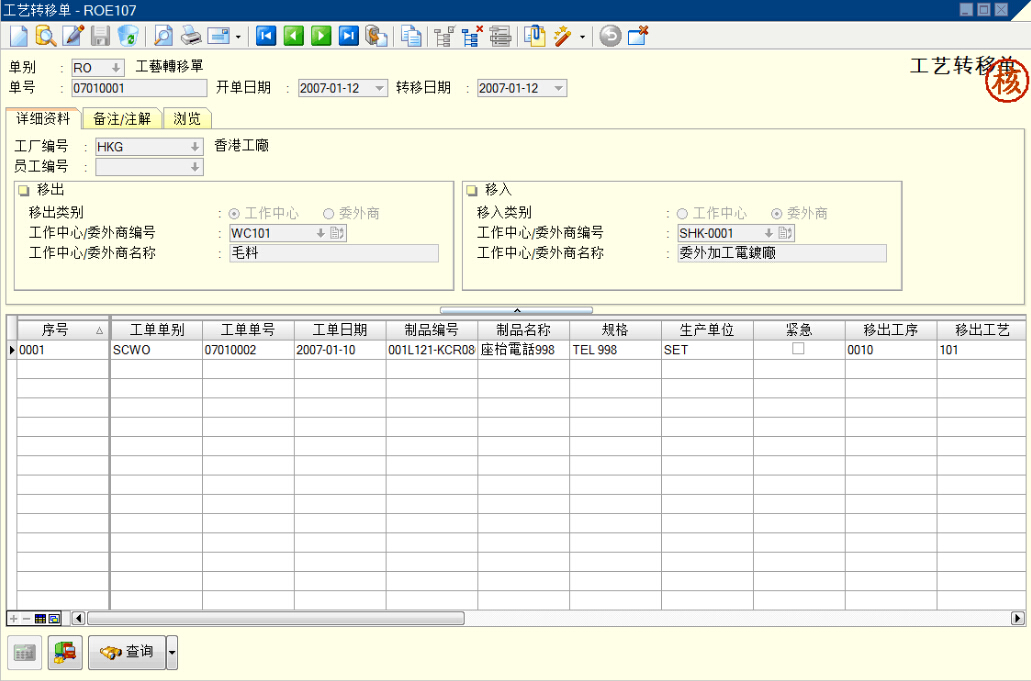
Task: Open the WC101 work center dropdown arrow
Action: pyautogui.click(x=320, y=233)
